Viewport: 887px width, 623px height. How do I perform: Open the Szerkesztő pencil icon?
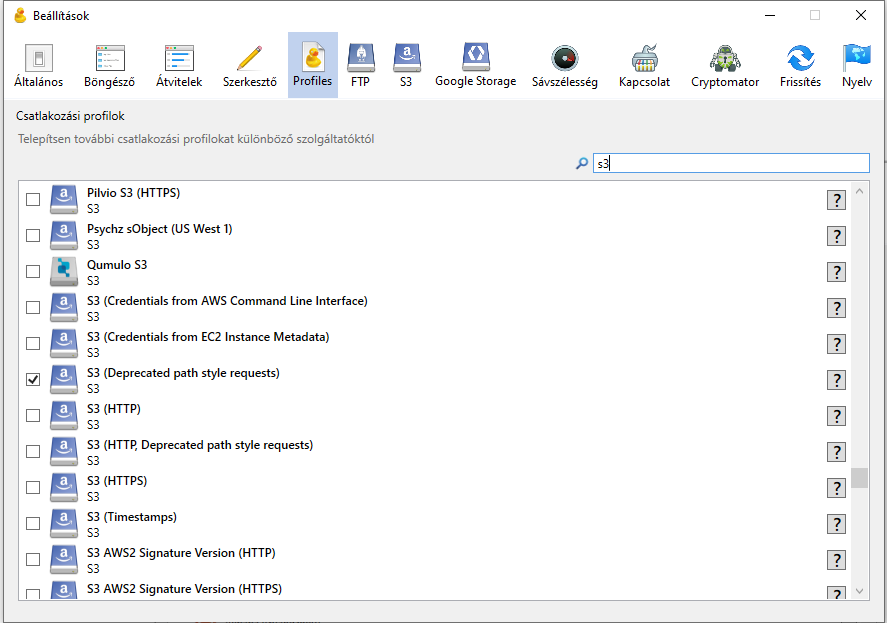[x=249, y=65]
